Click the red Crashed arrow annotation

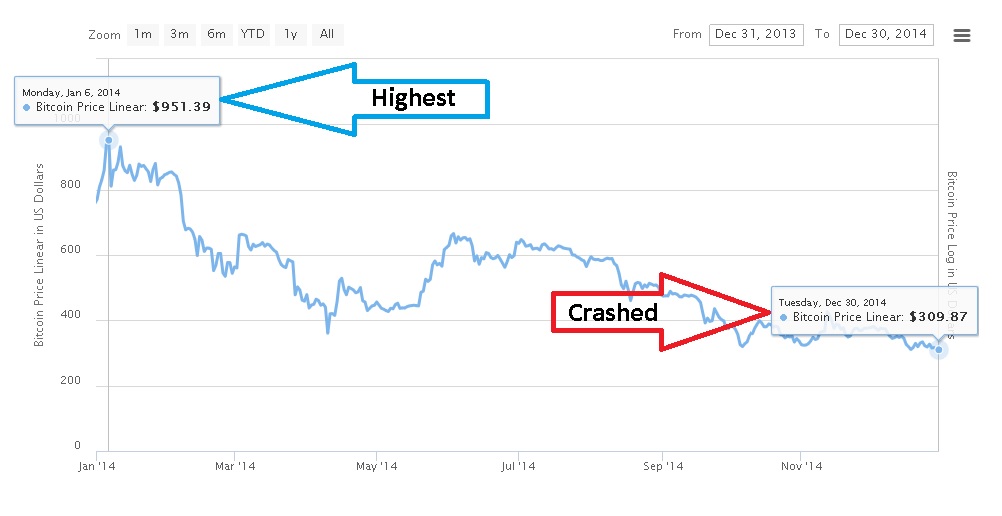point(662,312)
